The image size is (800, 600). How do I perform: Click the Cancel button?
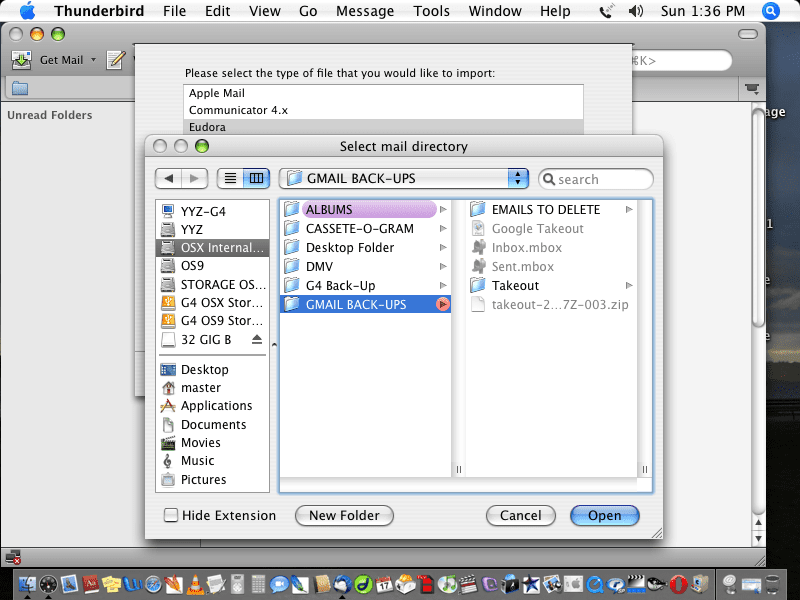(520, 515)
